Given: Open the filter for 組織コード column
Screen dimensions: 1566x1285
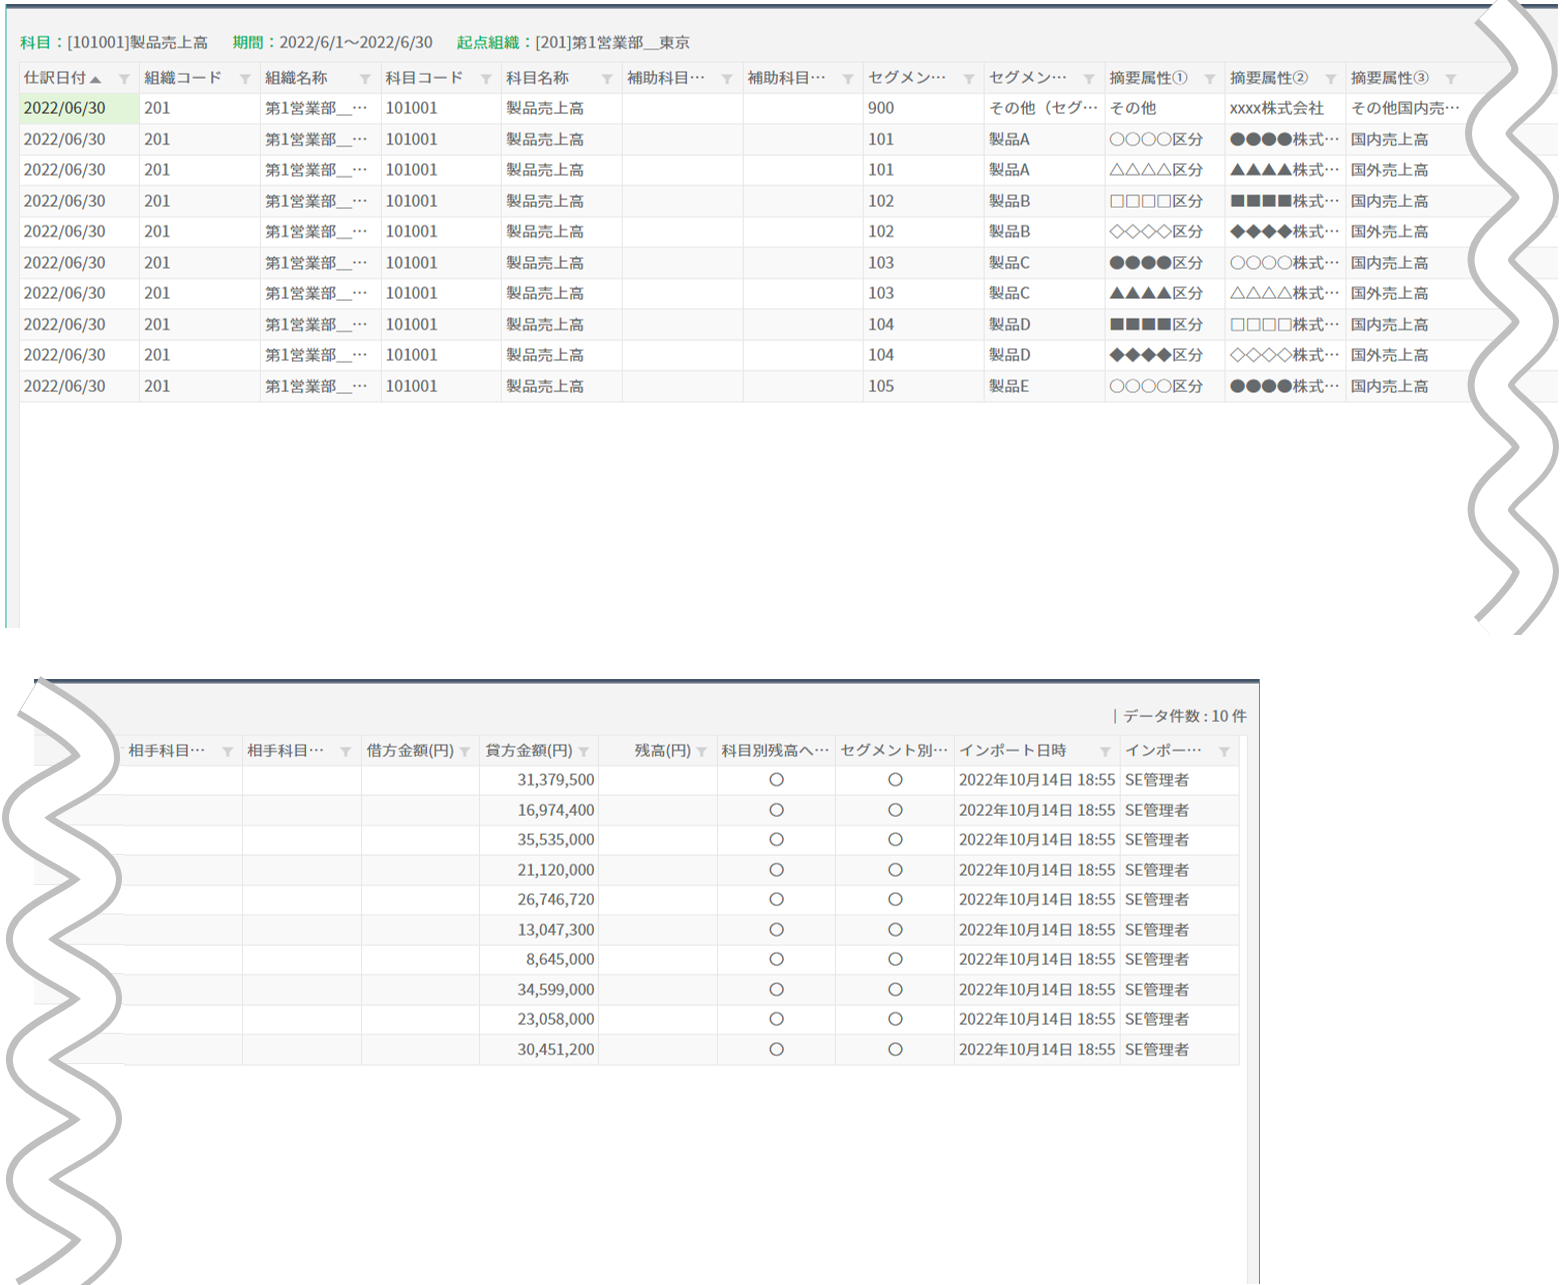Looking at the screenshot, I should tap(245, 79).
